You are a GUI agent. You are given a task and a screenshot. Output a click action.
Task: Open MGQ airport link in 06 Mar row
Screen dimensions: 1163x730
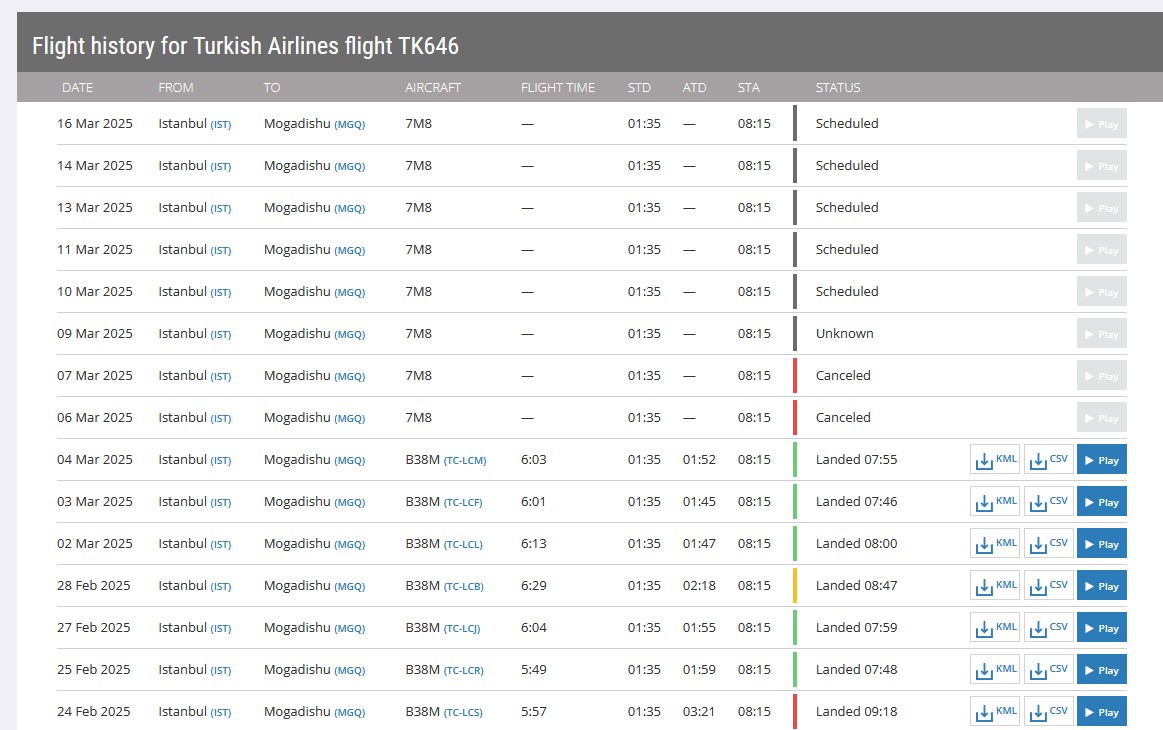click(x=349, y=418)
